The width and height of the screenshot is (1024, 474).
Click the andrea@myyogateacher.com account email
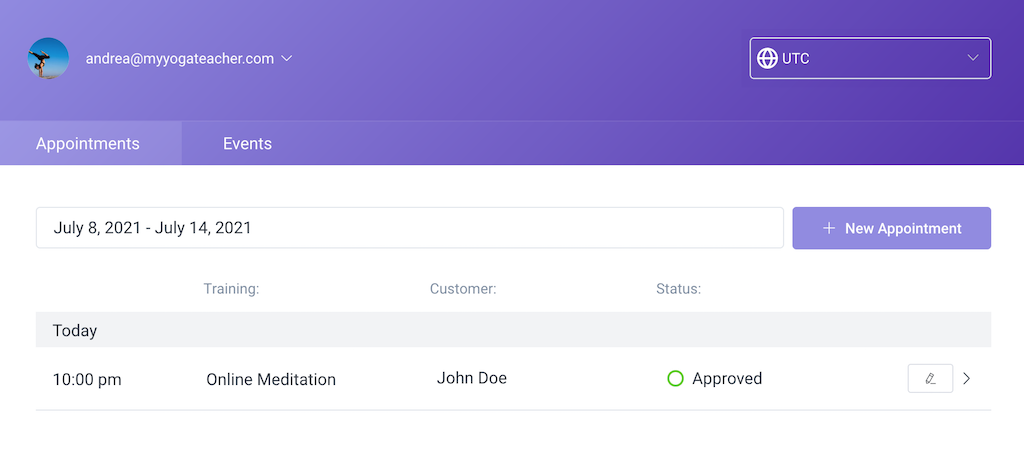(180, 58)
